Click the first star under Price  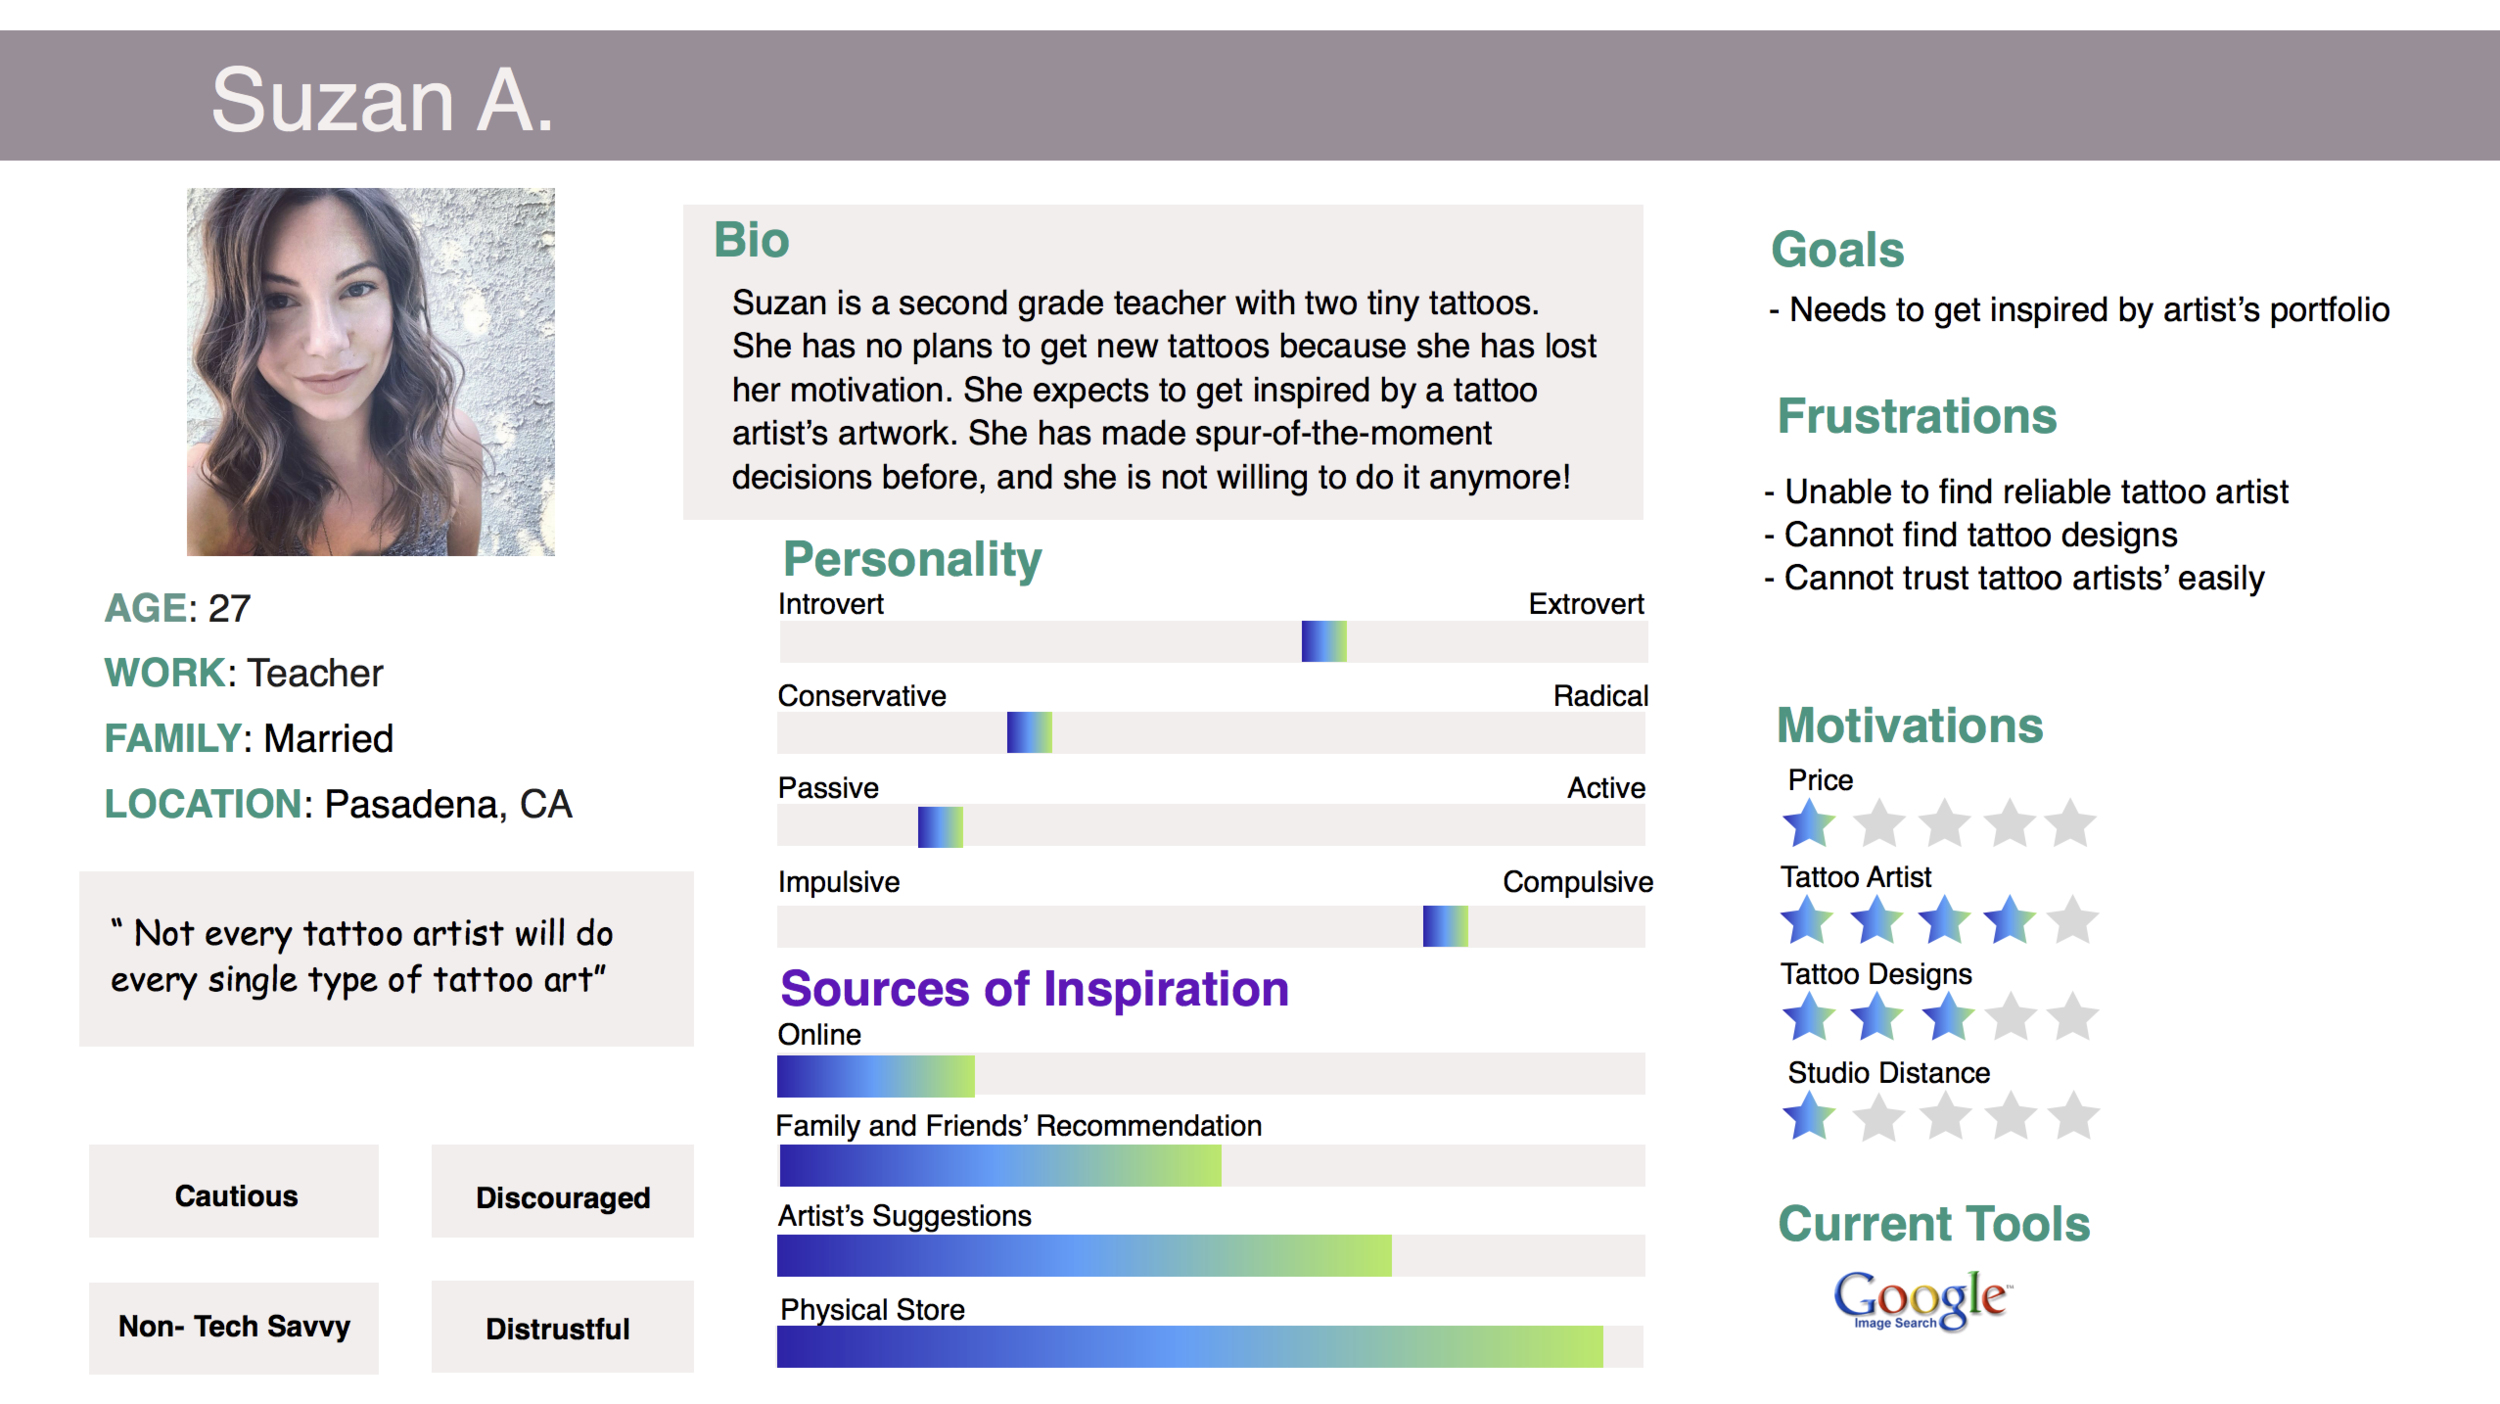click(1809, 823)
